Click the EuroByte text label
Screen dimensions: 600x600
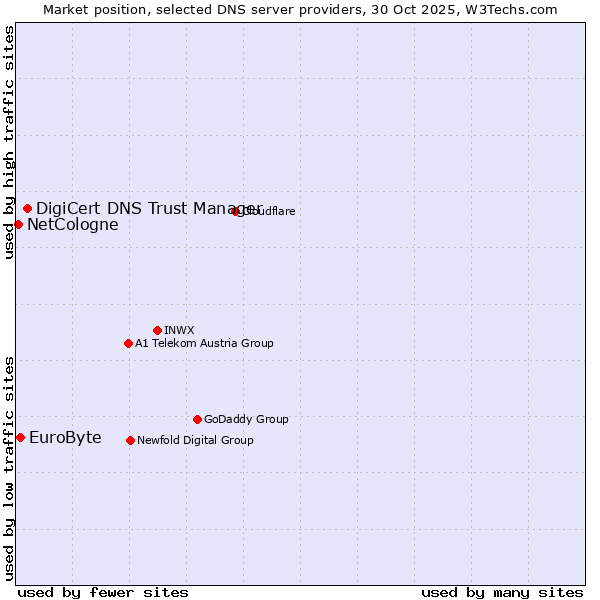click(x=65, y=438)
